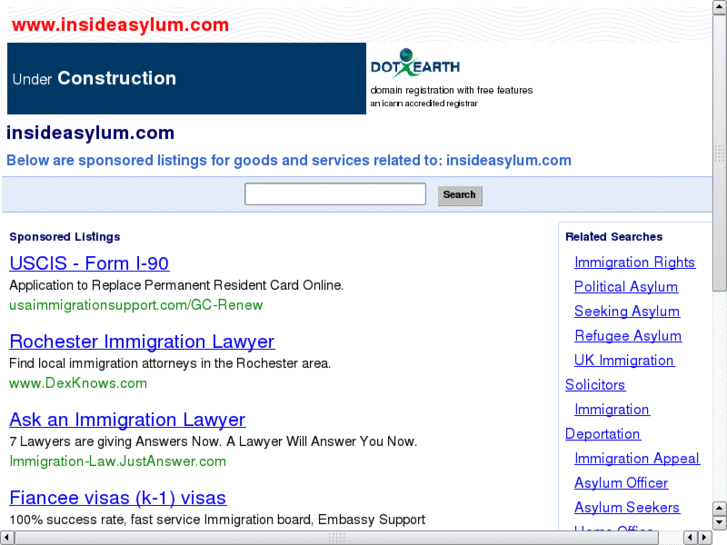Click 'Find local immigration attorneys in the Rochester area.' text
Screen dimensions: 727x545
170,363
